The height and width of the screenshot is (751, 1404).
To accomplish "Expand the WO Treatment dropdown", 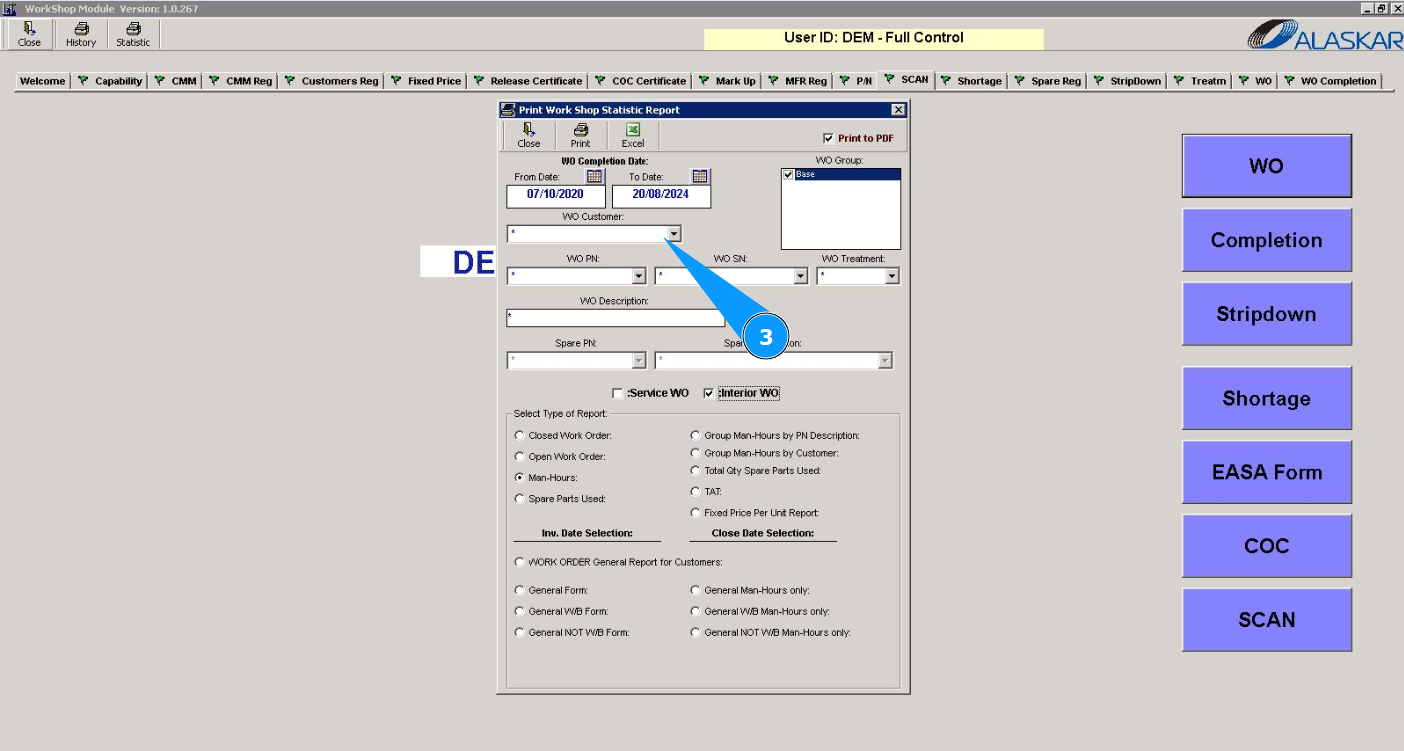I will [892, 276].
